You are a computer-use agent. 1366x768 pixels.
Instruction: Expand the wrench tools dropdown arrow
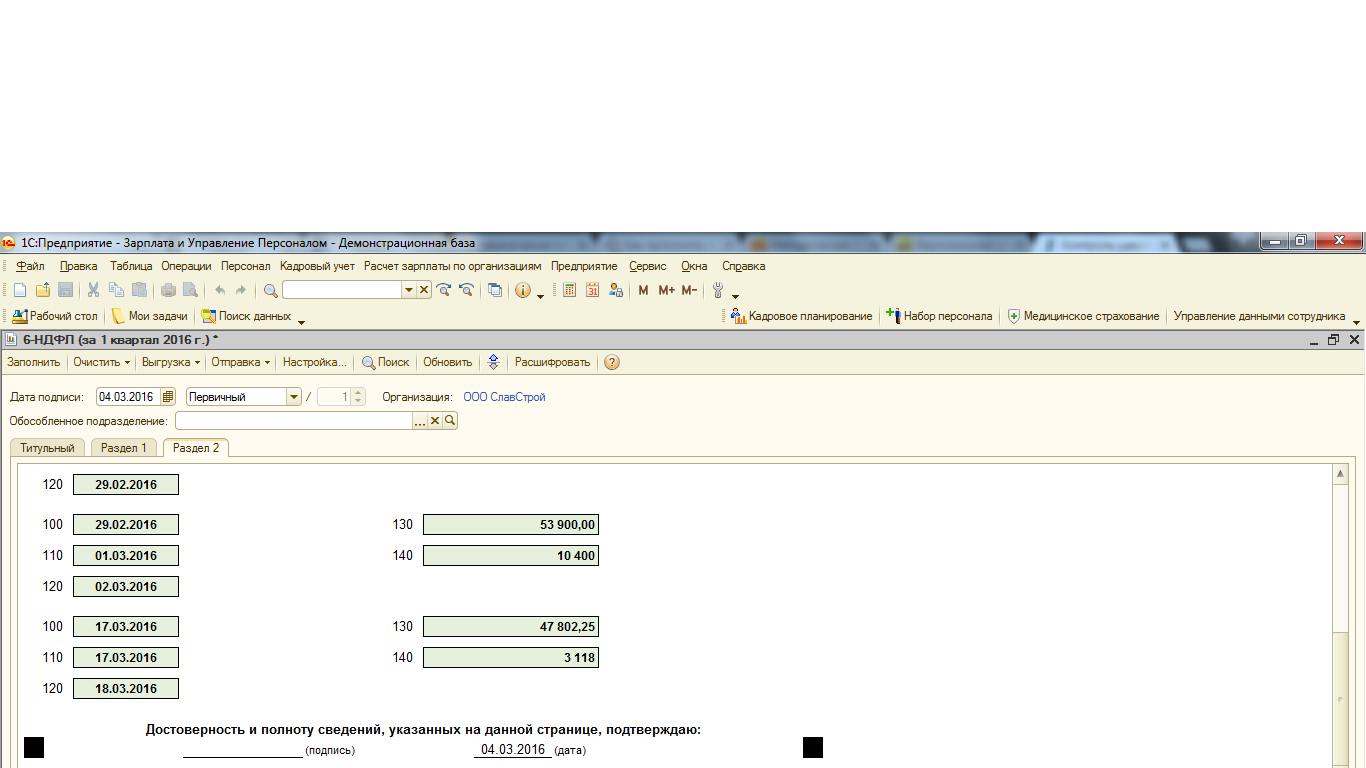tap(735, 296)
